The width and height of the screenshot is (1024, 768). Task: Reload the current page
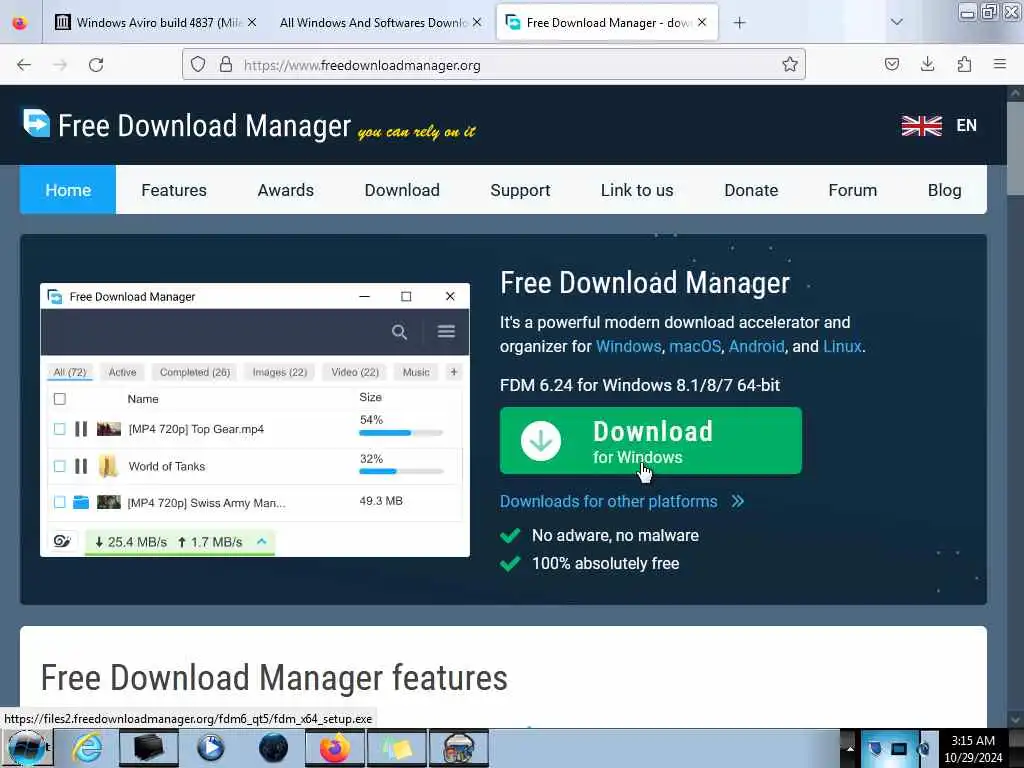[96, 65]
